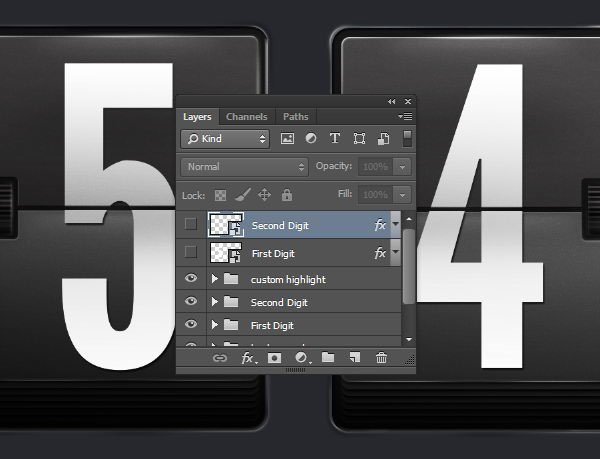Open the Normal blend mode dropdown
The height and width of the screenshot is (459, 600).
pos(245,167)
